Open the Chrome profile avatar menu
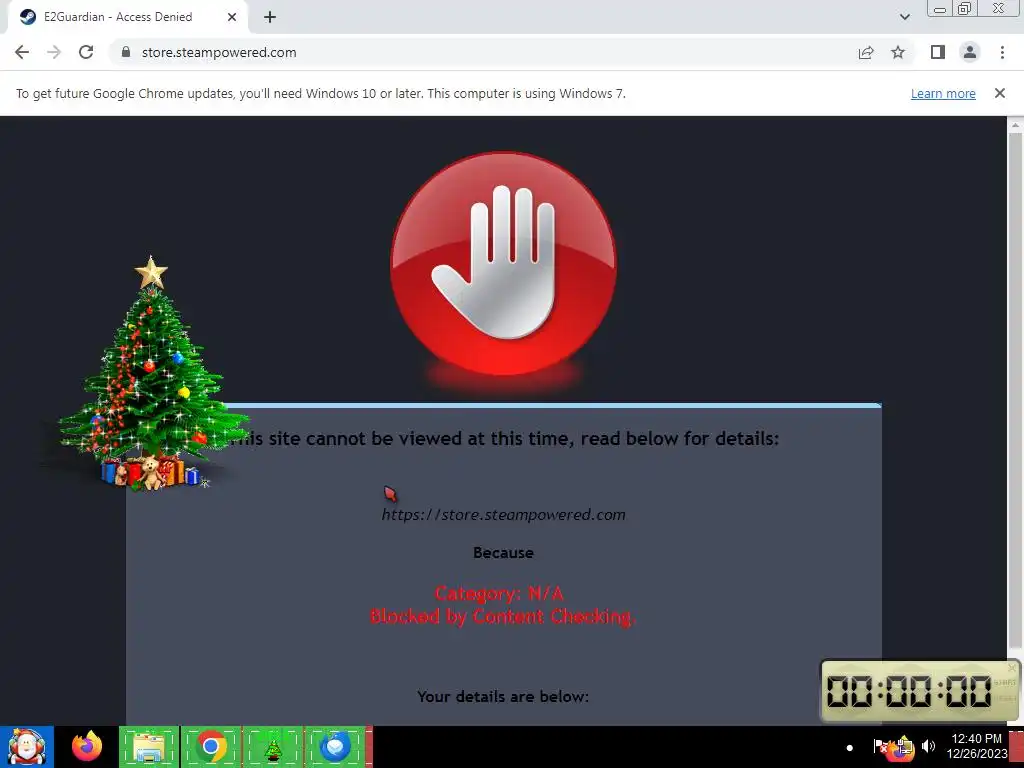This screenshot has height=768, width=1024. (x=970, y=52)
